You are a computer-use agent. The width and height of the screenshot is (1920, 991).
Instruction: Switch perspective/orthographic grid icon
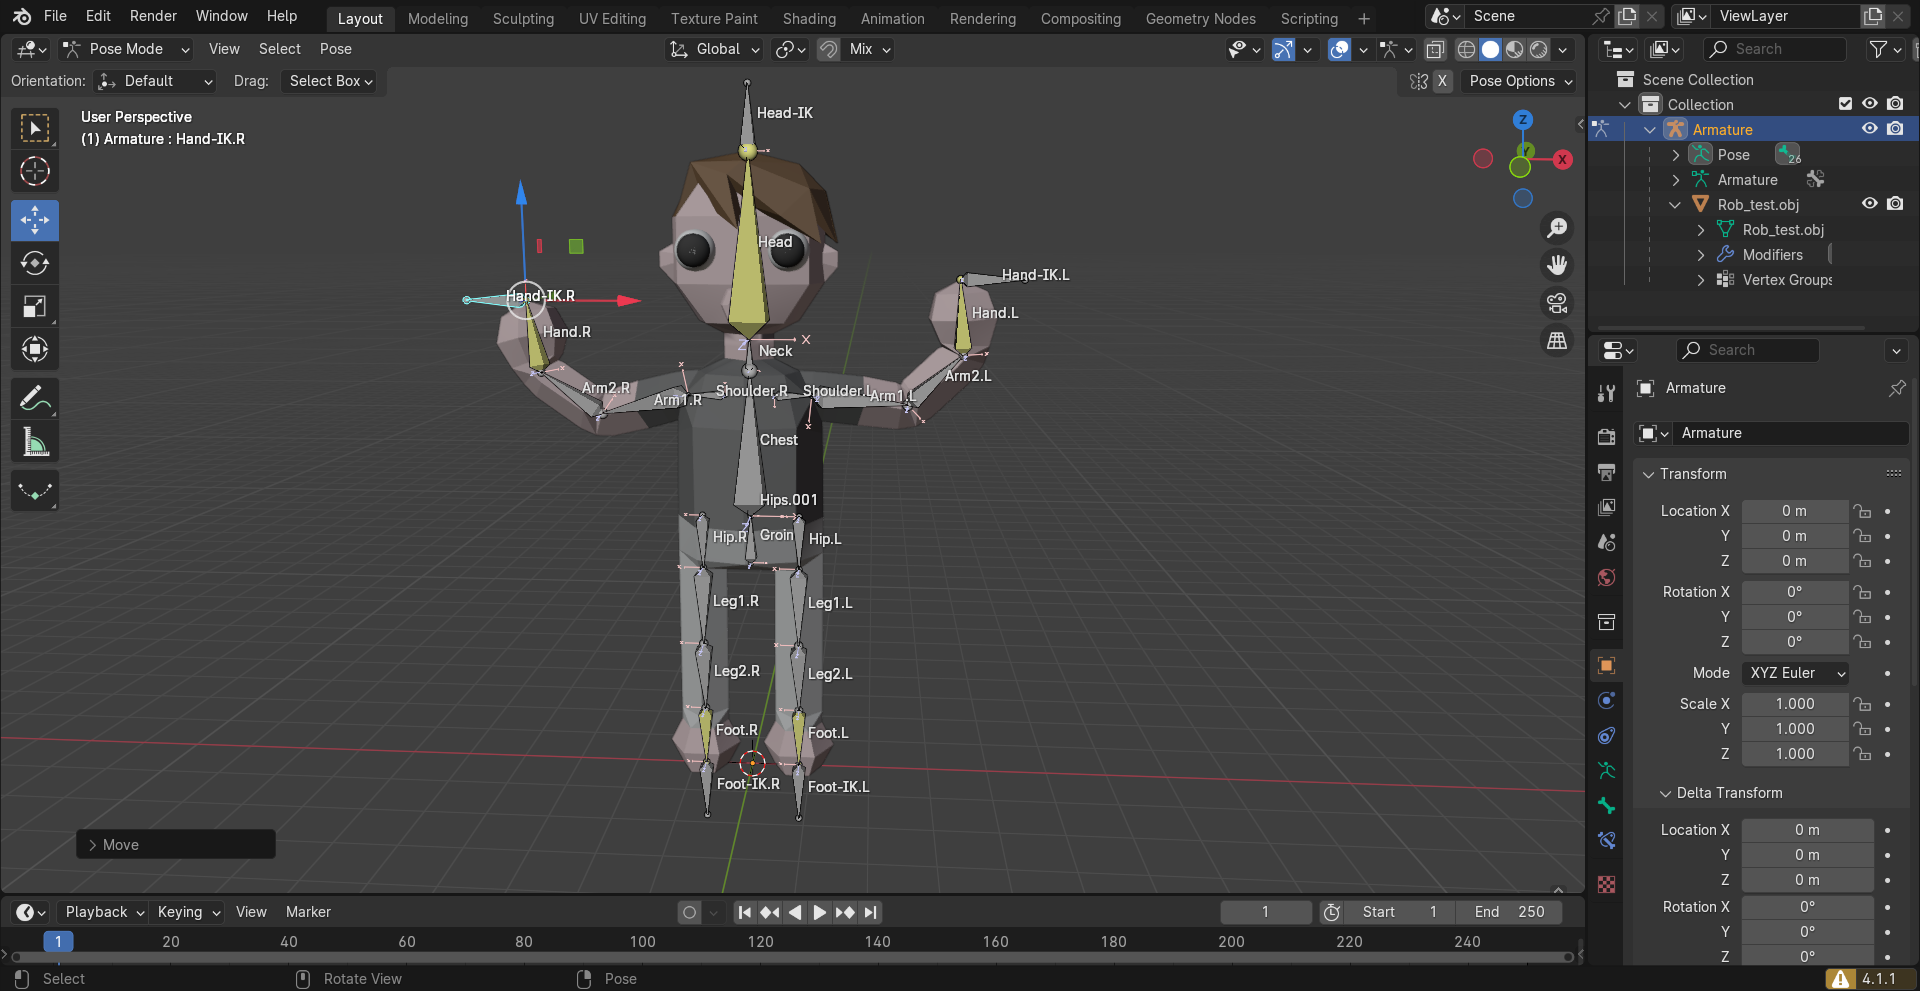(x=1557, y=341)
